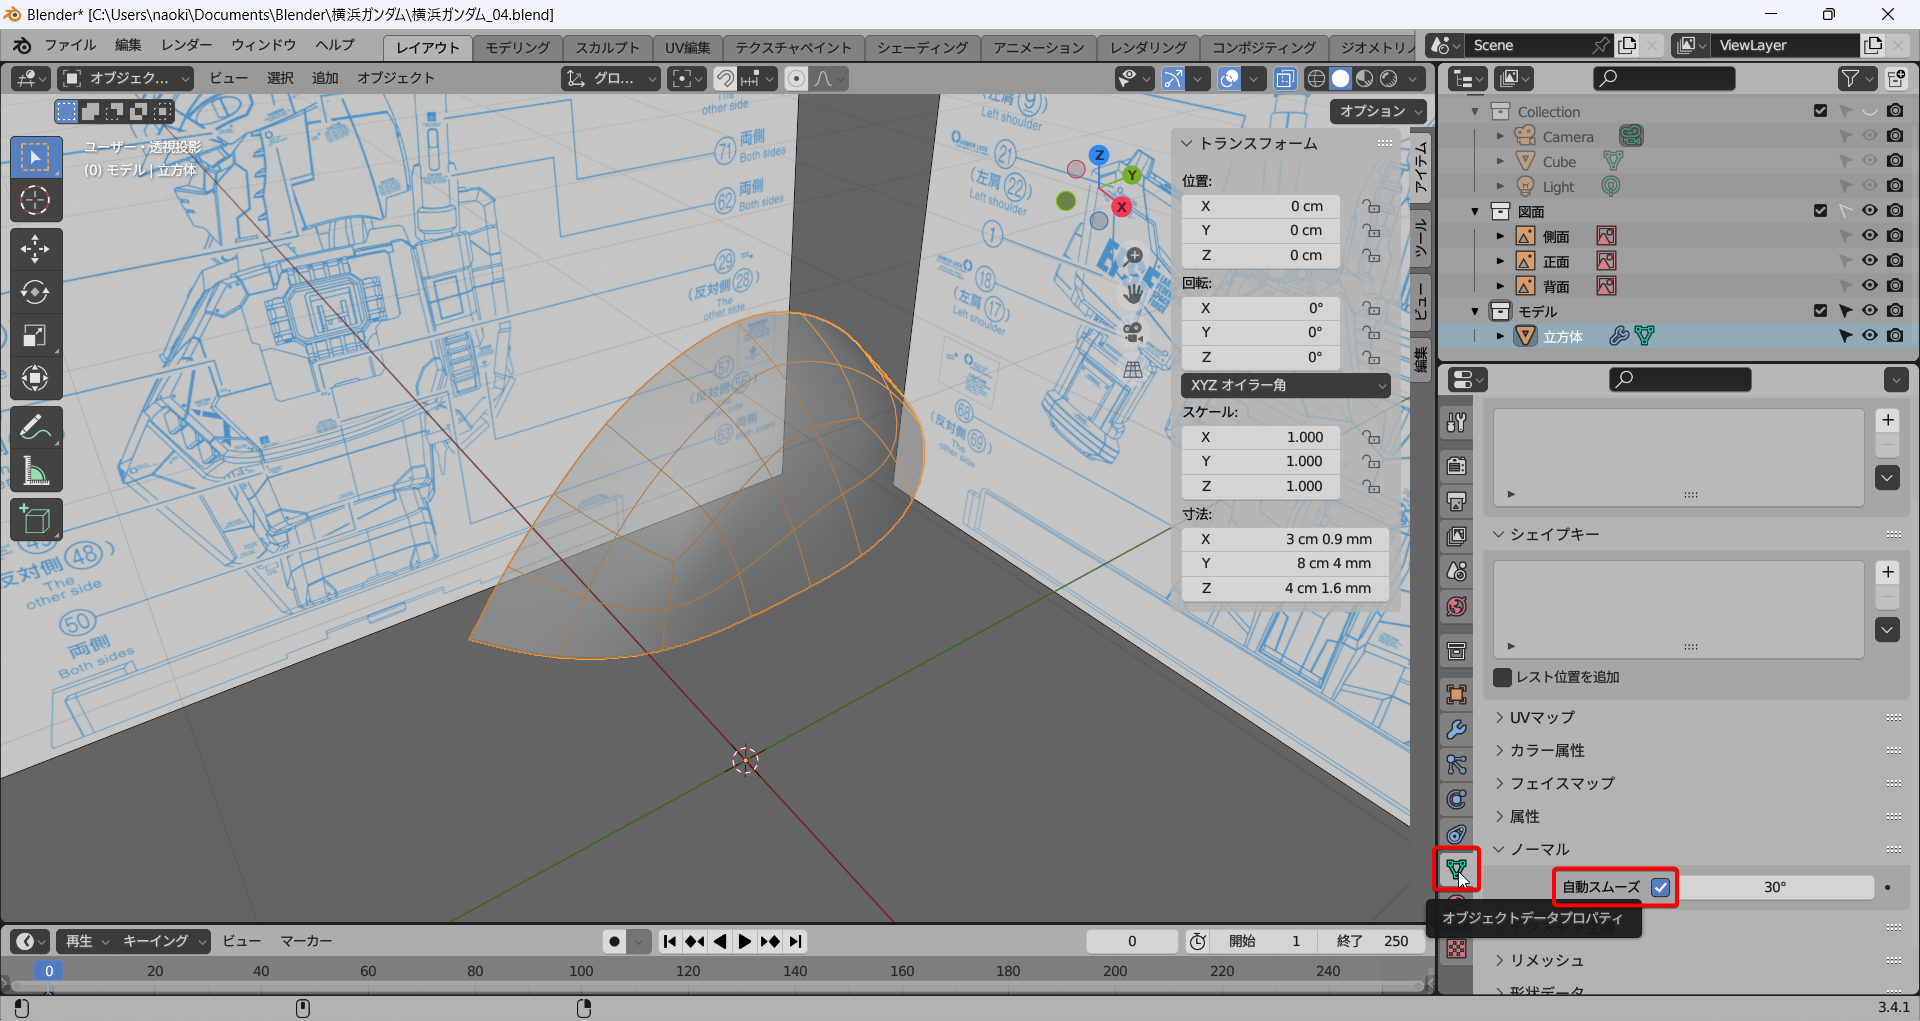Open the ファイル menu
Screen dimensions: 1920x1021
tap(70, 46)
